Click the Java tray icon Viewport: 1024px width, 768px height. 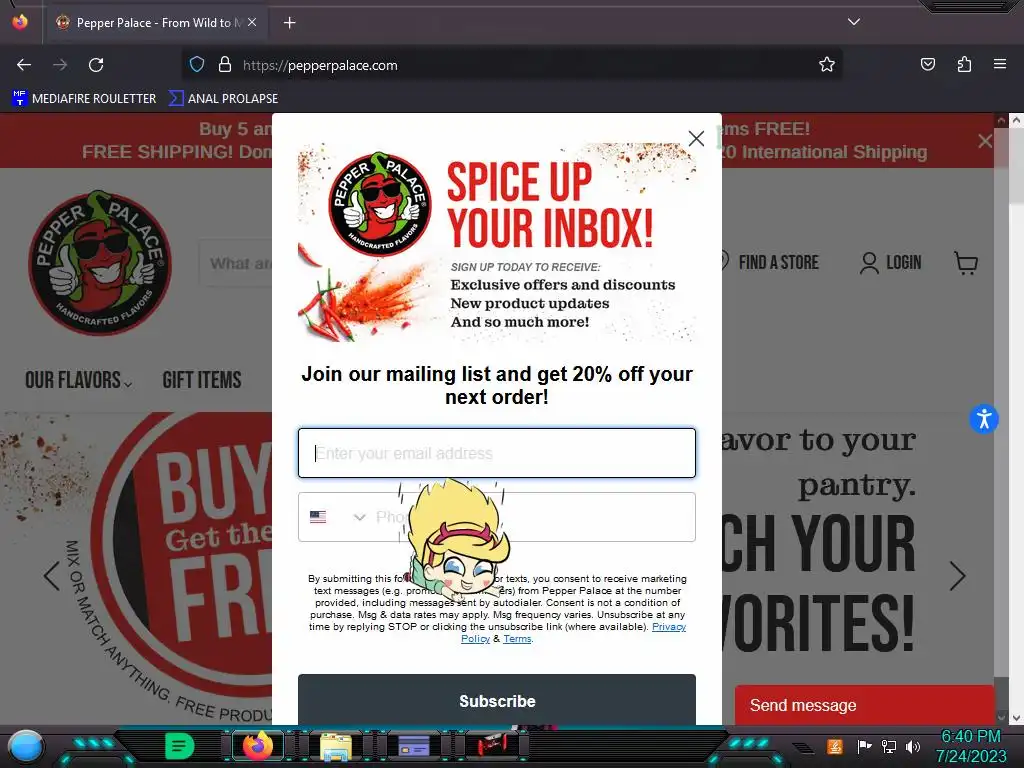tap(835, 746)
